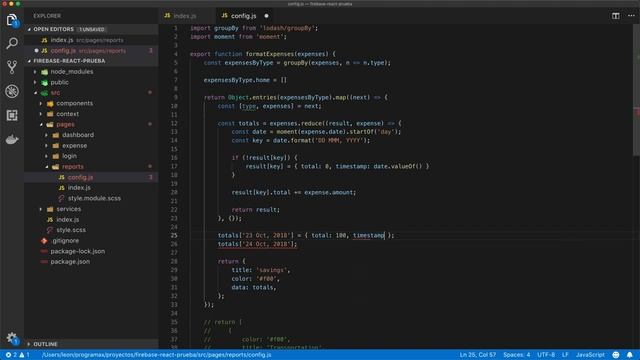Open the Search view in activity bar
The image size is (640, 360).
(12, 43)
